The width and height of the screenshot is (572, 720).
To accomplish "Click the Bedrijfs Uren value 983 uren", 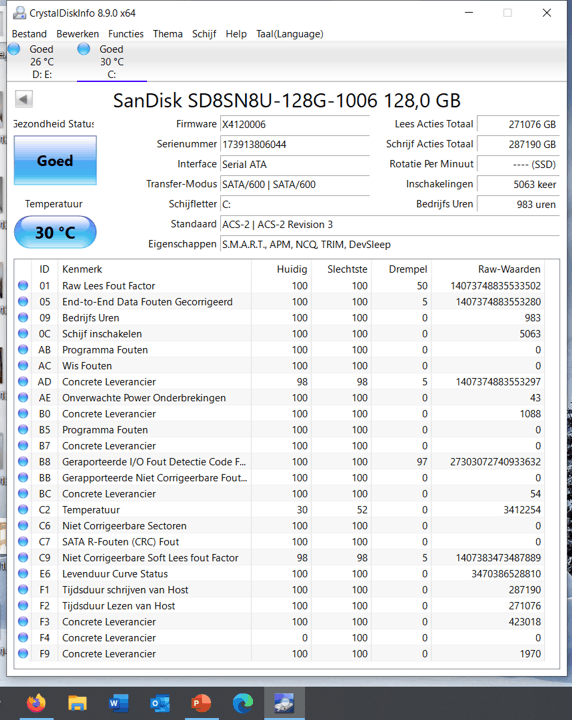I will (x=518, y=204).
